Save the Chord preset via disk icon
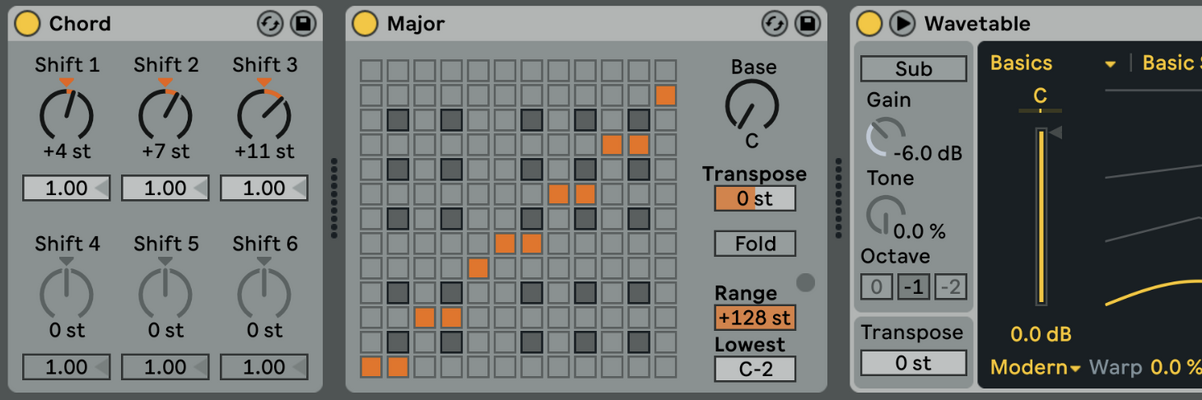This screenshot has height=400, width=1202. (301, 23)
